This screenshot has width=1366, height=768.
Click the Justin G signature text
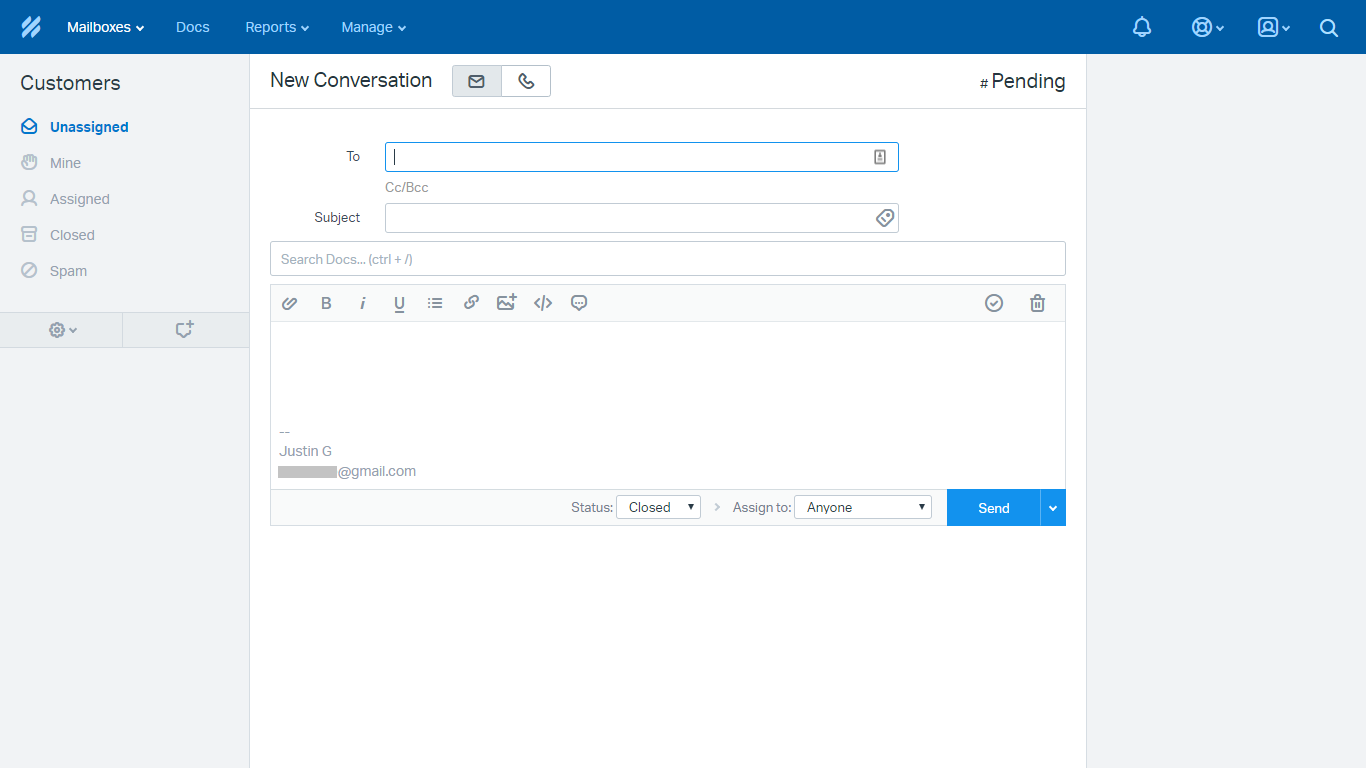(306, 451)
